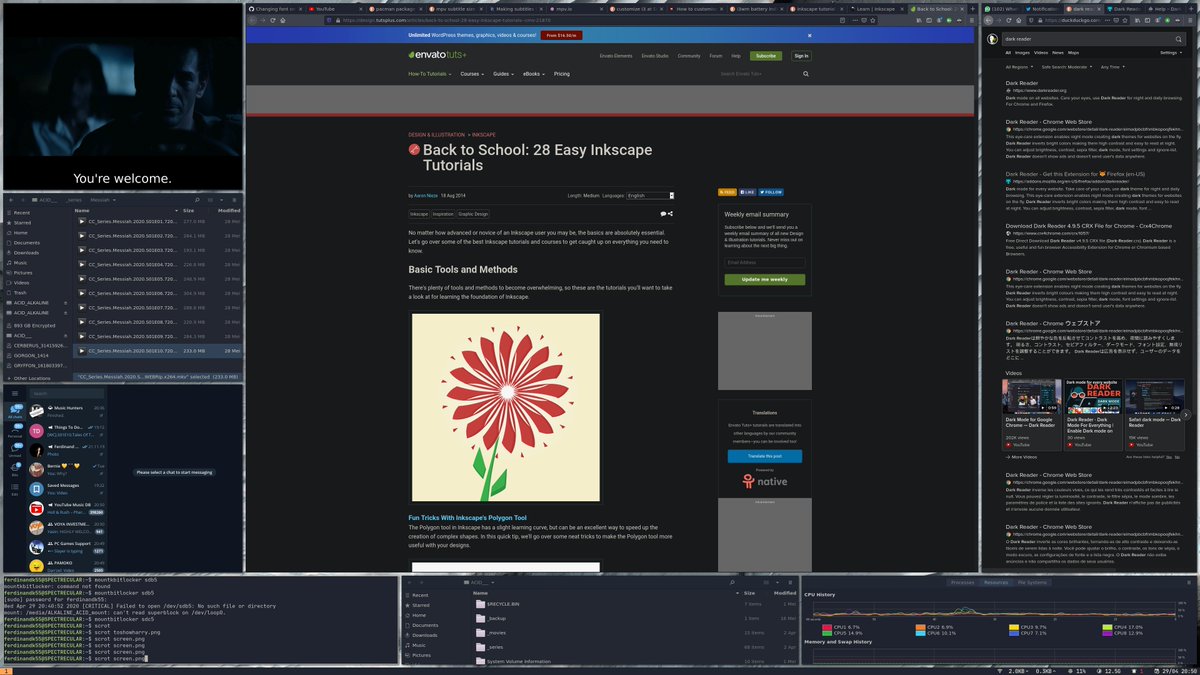Switch to the File Systems tab in System Monitor
The height and width of the screenshot is (675, 1200).
tap(1033, 583)
